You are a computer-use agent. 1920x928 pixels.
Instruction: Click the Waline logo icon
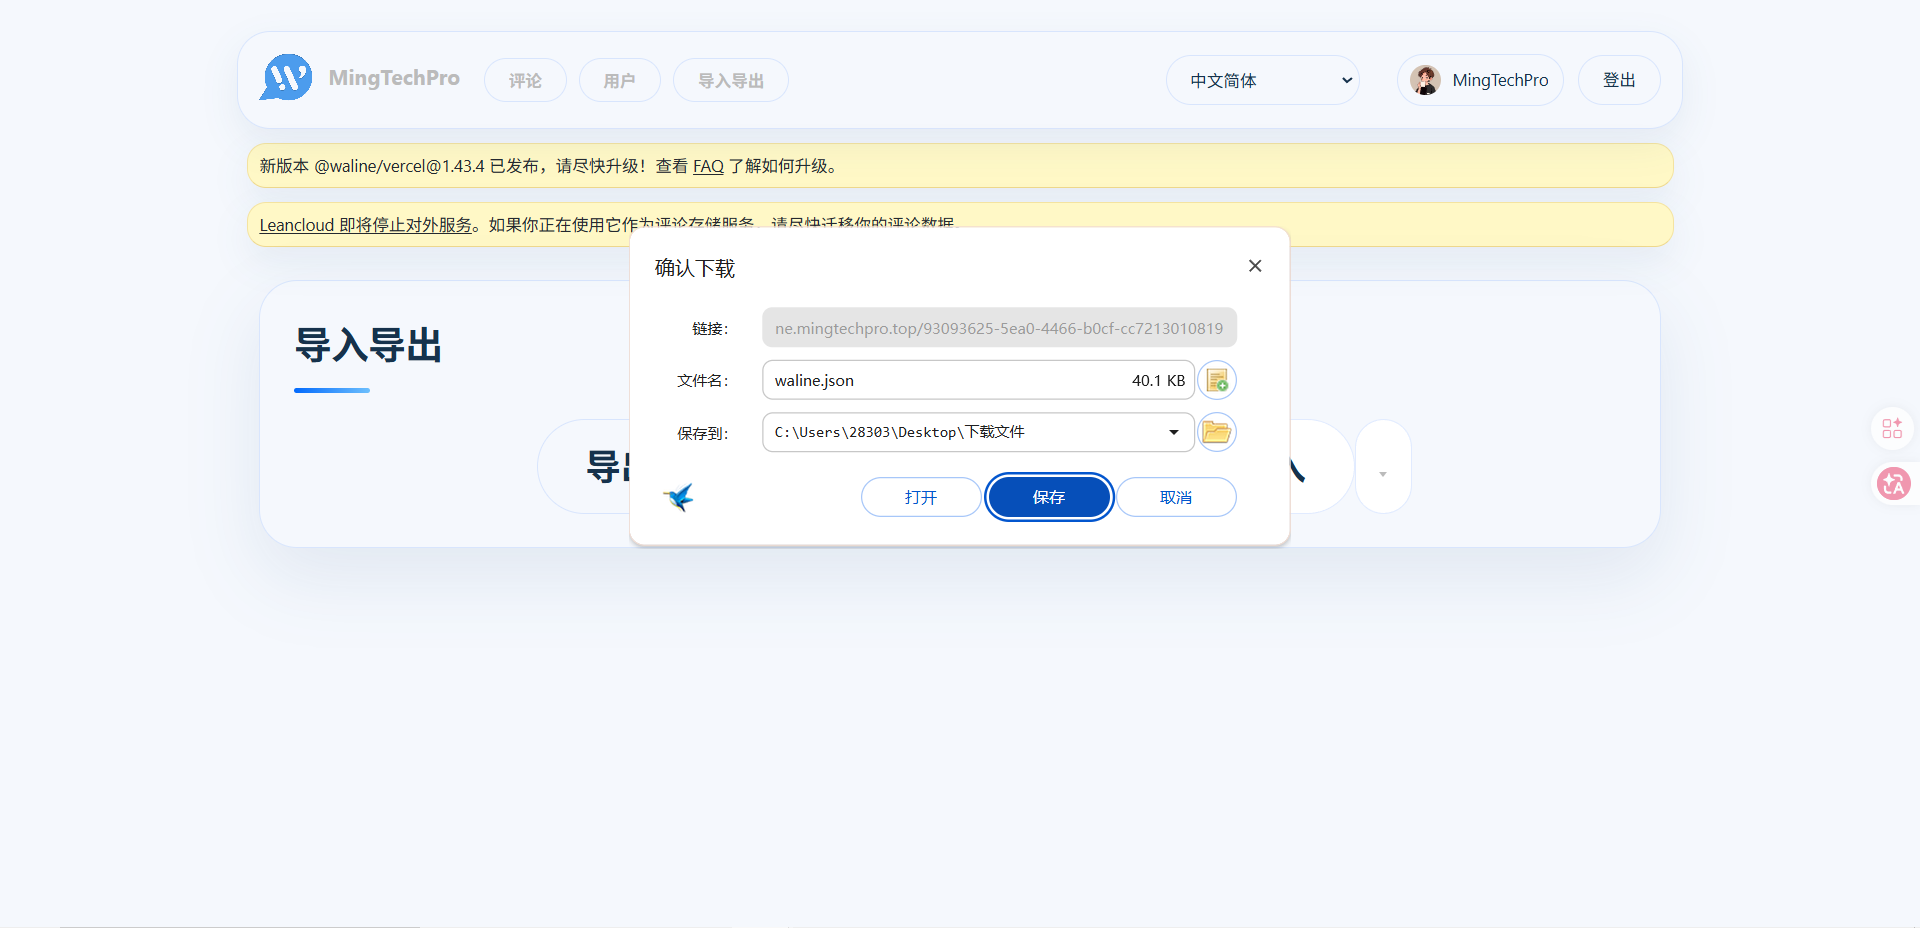(x=286, y=78)
